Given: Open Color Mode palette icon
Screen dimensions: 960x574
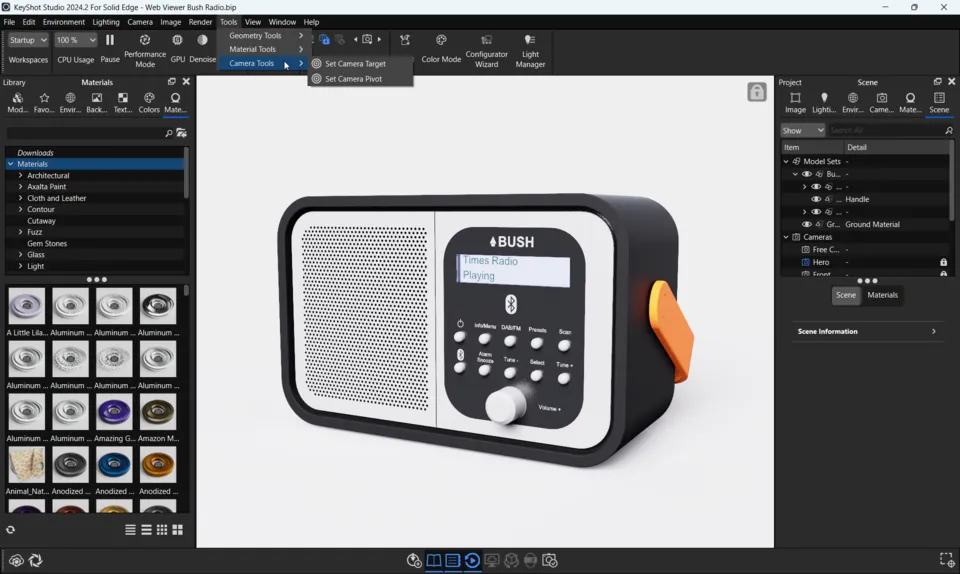Looking at the screenshot, I should [x=441, y=40].
